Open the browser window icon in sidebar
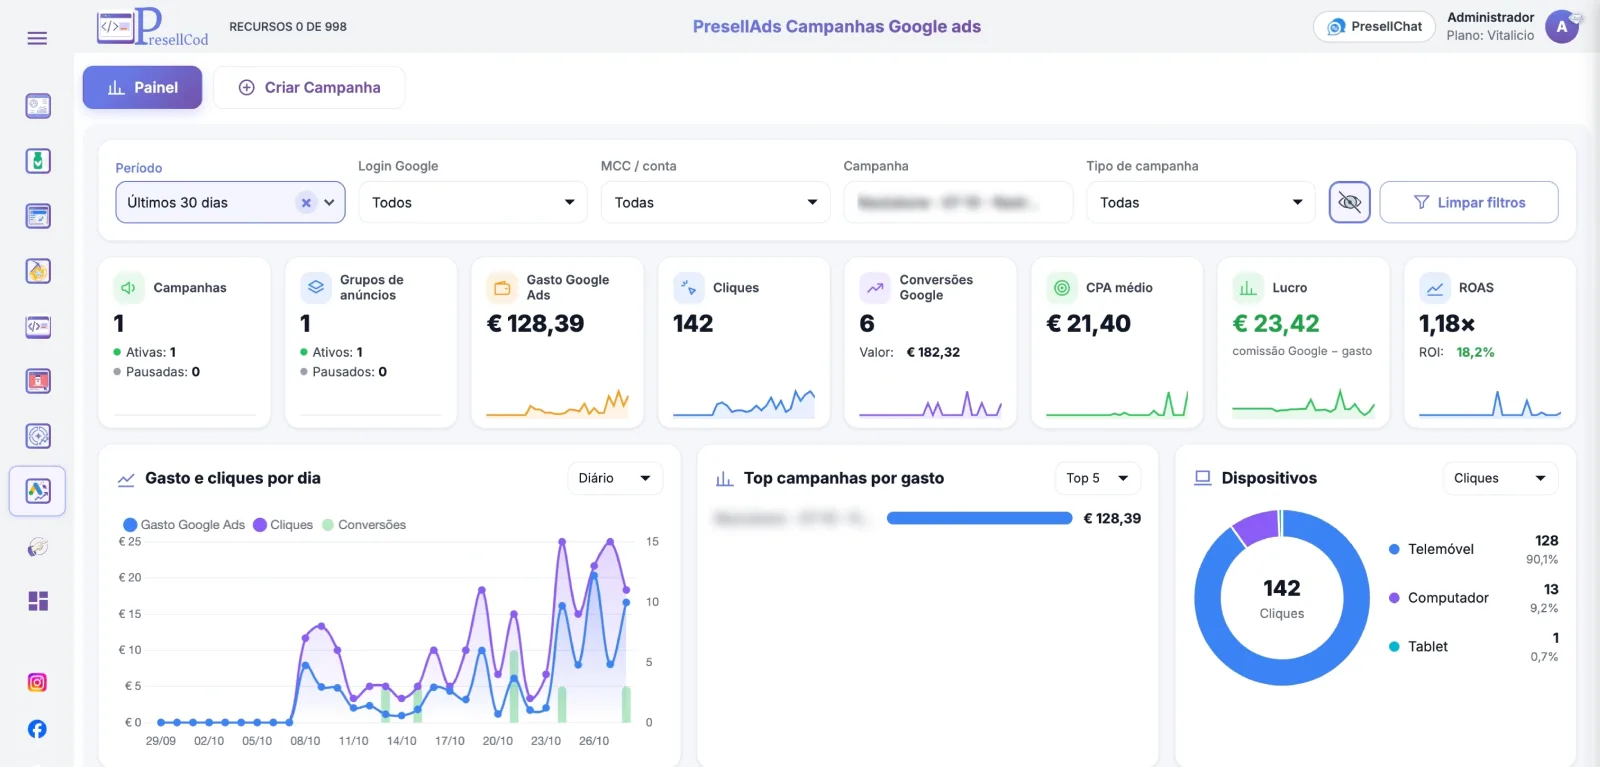This screenshot has height=767, width=1600. click(x=38, y=216)
